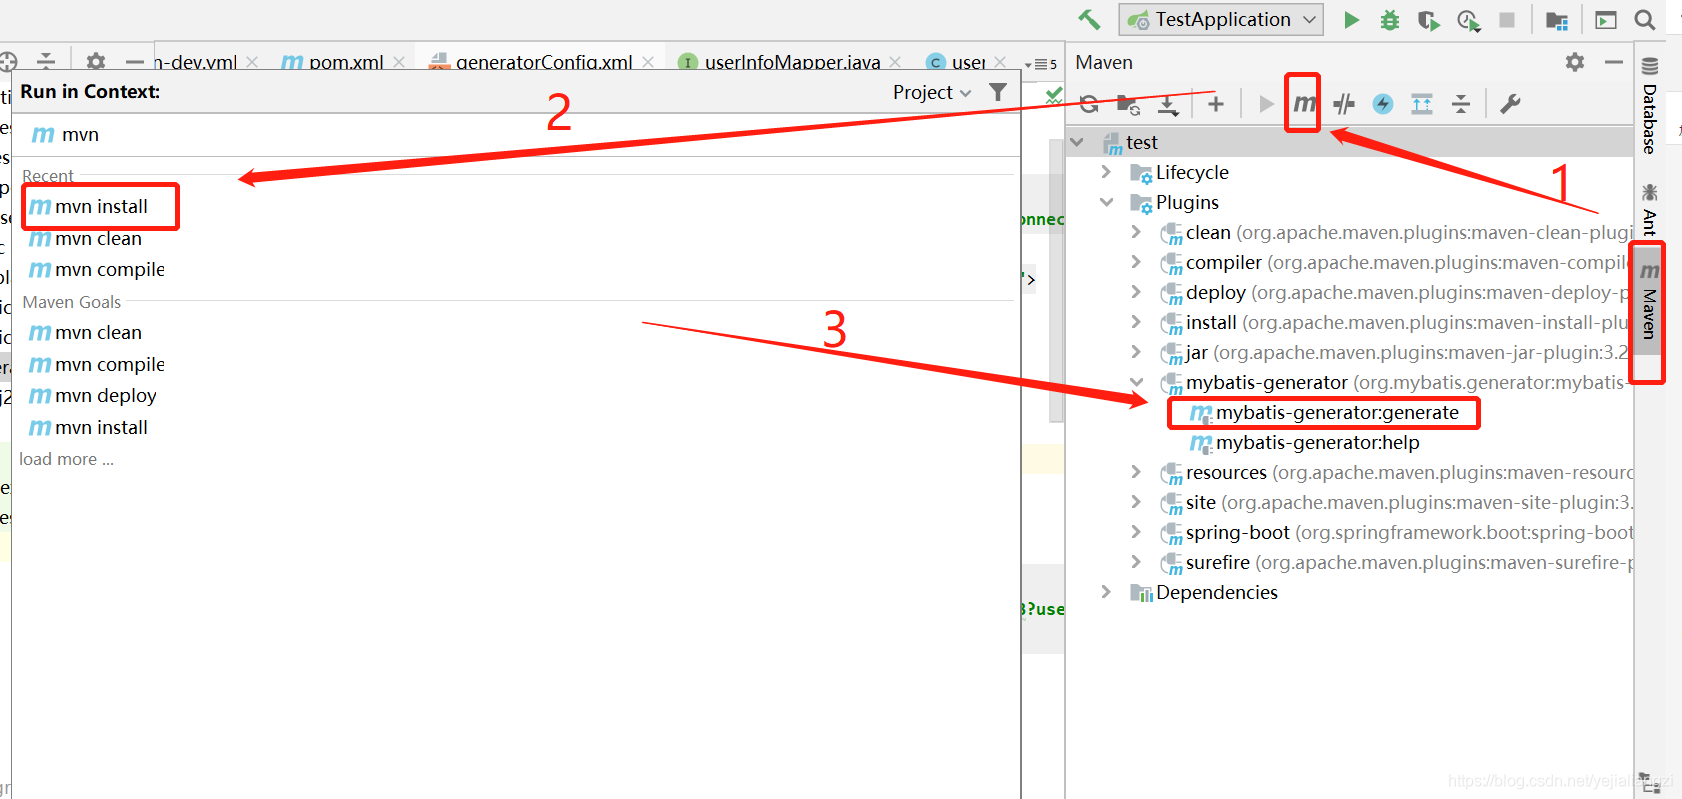Click the mvn command input field
Viewport: 1682px width, 799px height.
[516, 135]
